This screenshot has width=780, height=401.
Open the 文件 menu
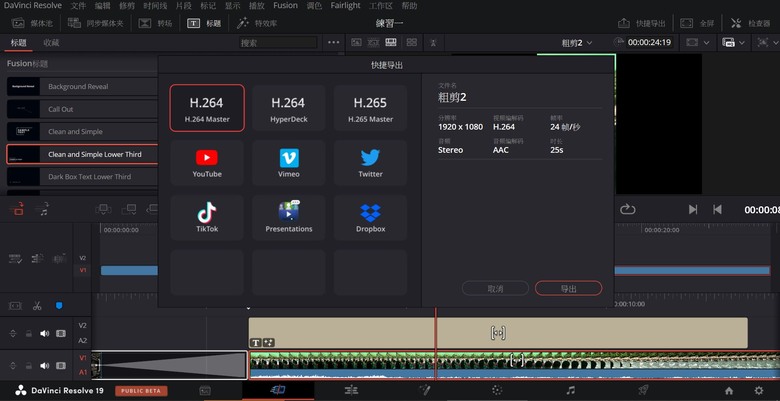click(x=78, y=6)
